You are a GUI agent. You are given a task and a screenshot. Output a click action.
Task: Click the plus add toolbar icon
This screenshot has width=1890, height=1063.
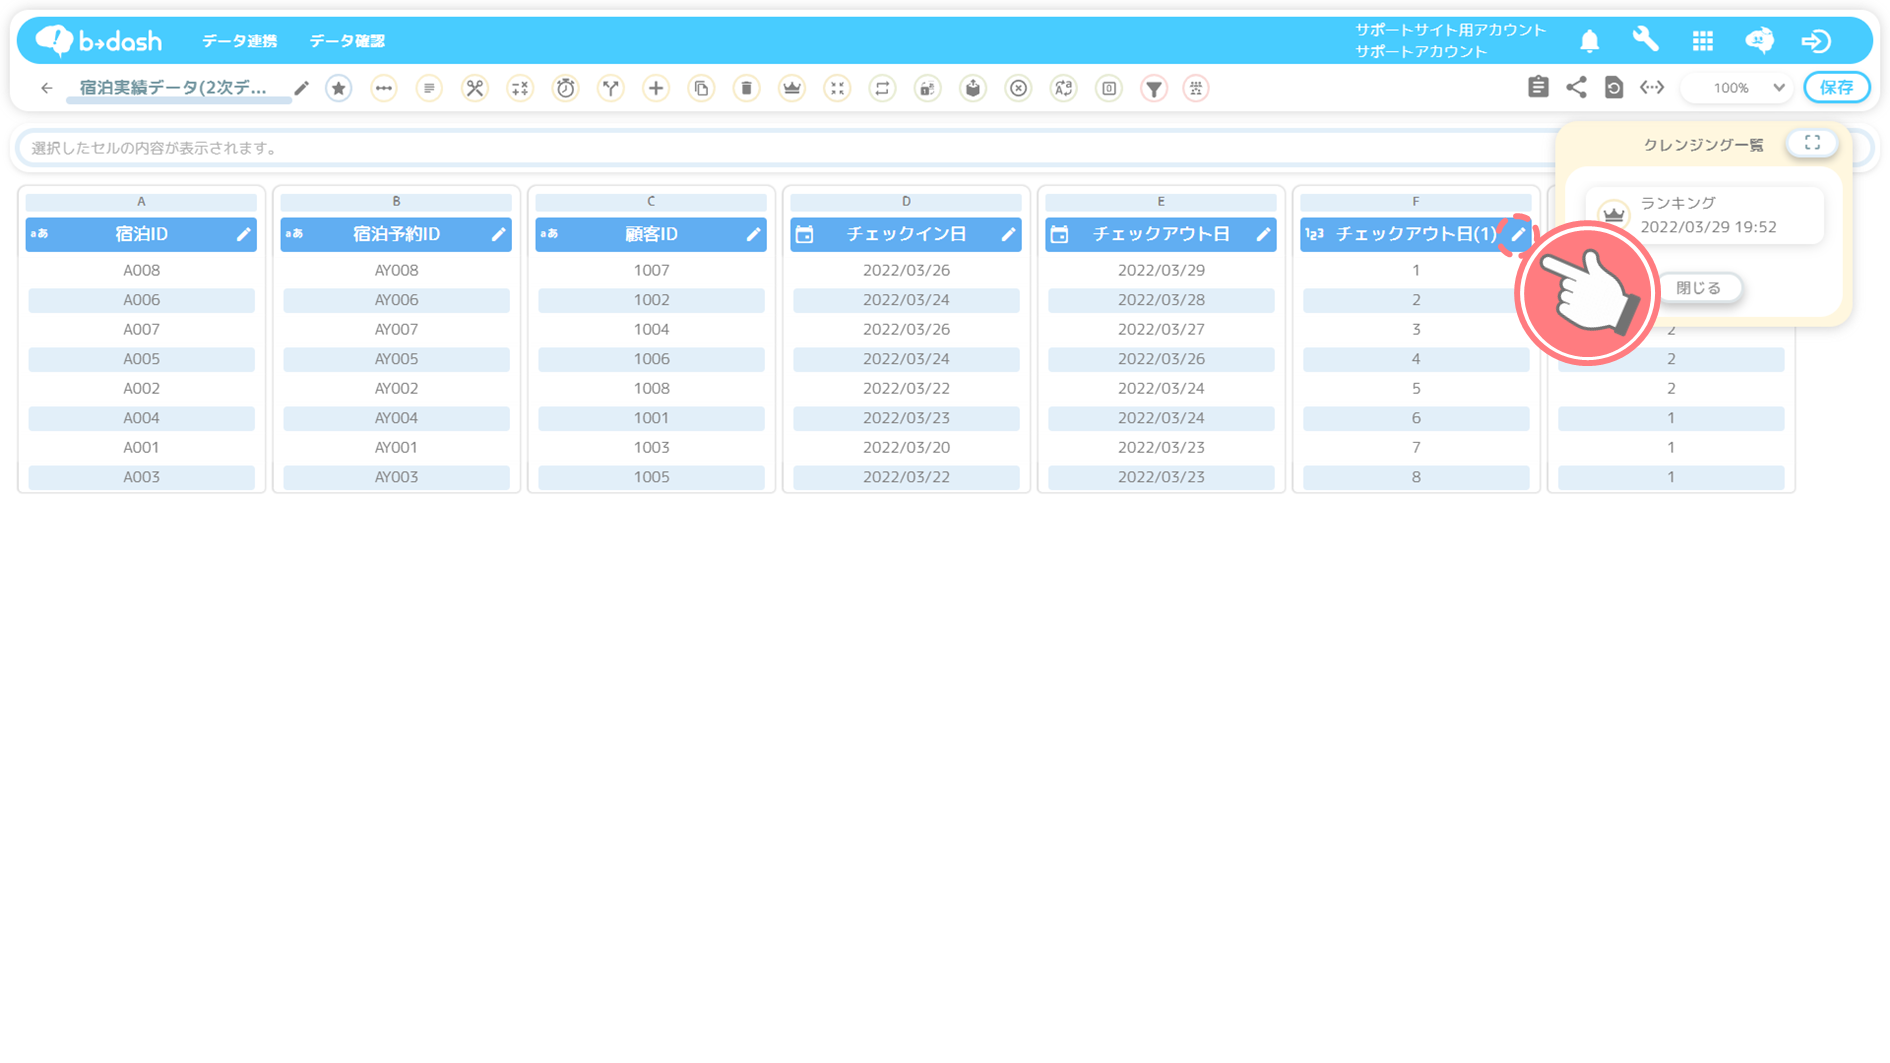coord(656,88)
